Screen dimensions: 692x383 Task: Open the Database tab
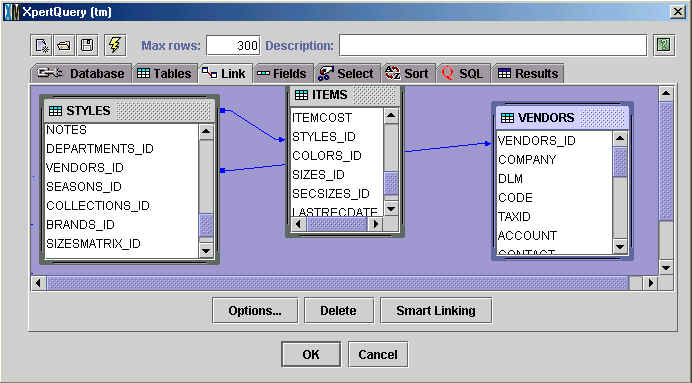click(x=81, y=73)
